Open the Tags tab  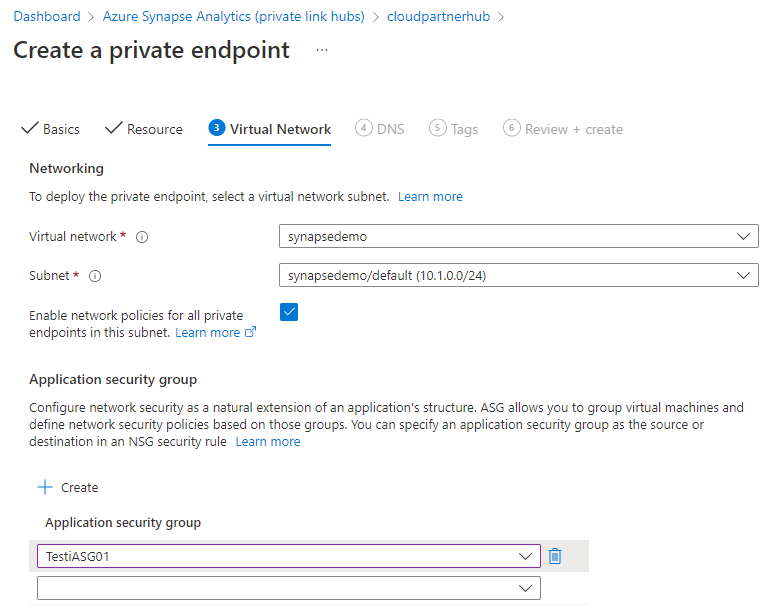click(x=454, y=129)
